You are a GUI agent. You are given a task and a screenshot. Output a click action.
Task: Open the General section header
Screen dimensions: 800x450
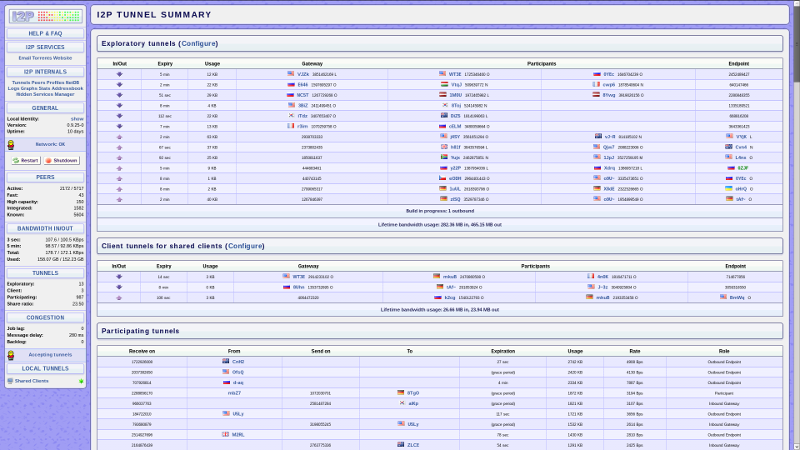click(x=45, y=108)
